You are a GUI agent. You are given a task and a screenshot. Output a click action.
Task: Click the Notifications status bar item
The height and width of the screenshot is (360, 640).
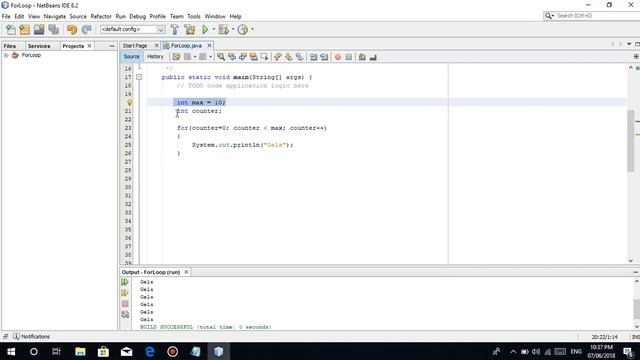click(31, 336)
